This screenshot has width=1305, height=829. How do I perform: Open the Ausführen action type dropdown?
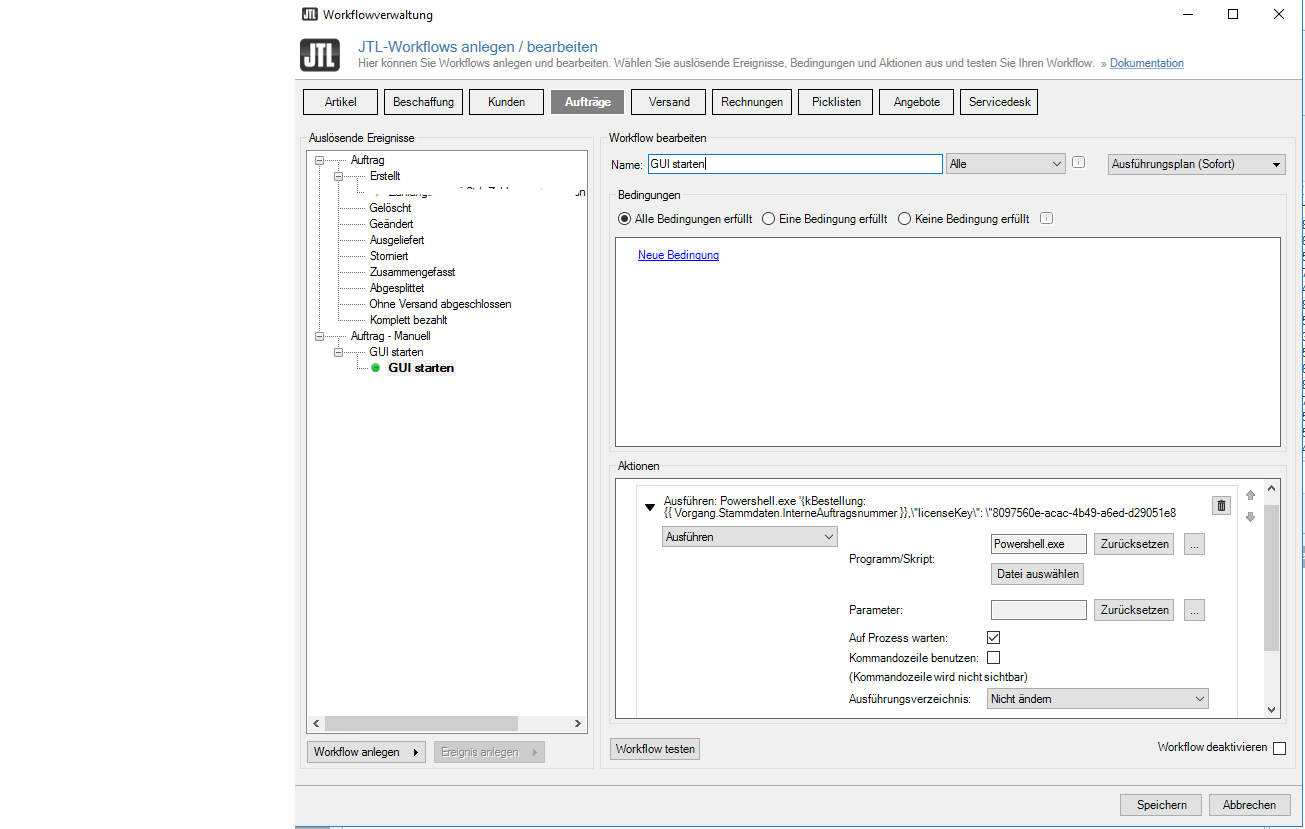tap(750, 537)
